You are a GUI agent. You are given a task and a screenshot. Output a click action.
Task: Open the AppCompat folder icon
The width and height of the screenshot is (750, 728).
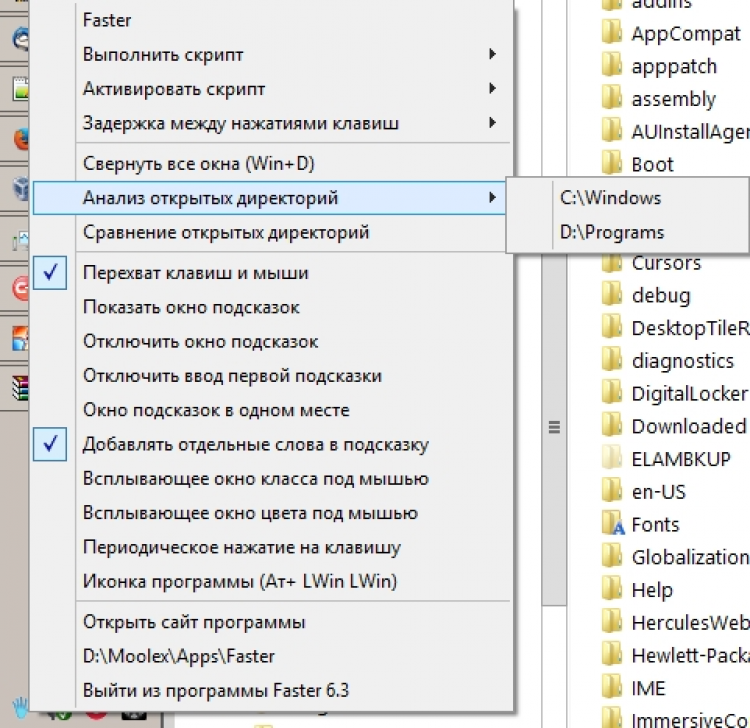(612, 33)
